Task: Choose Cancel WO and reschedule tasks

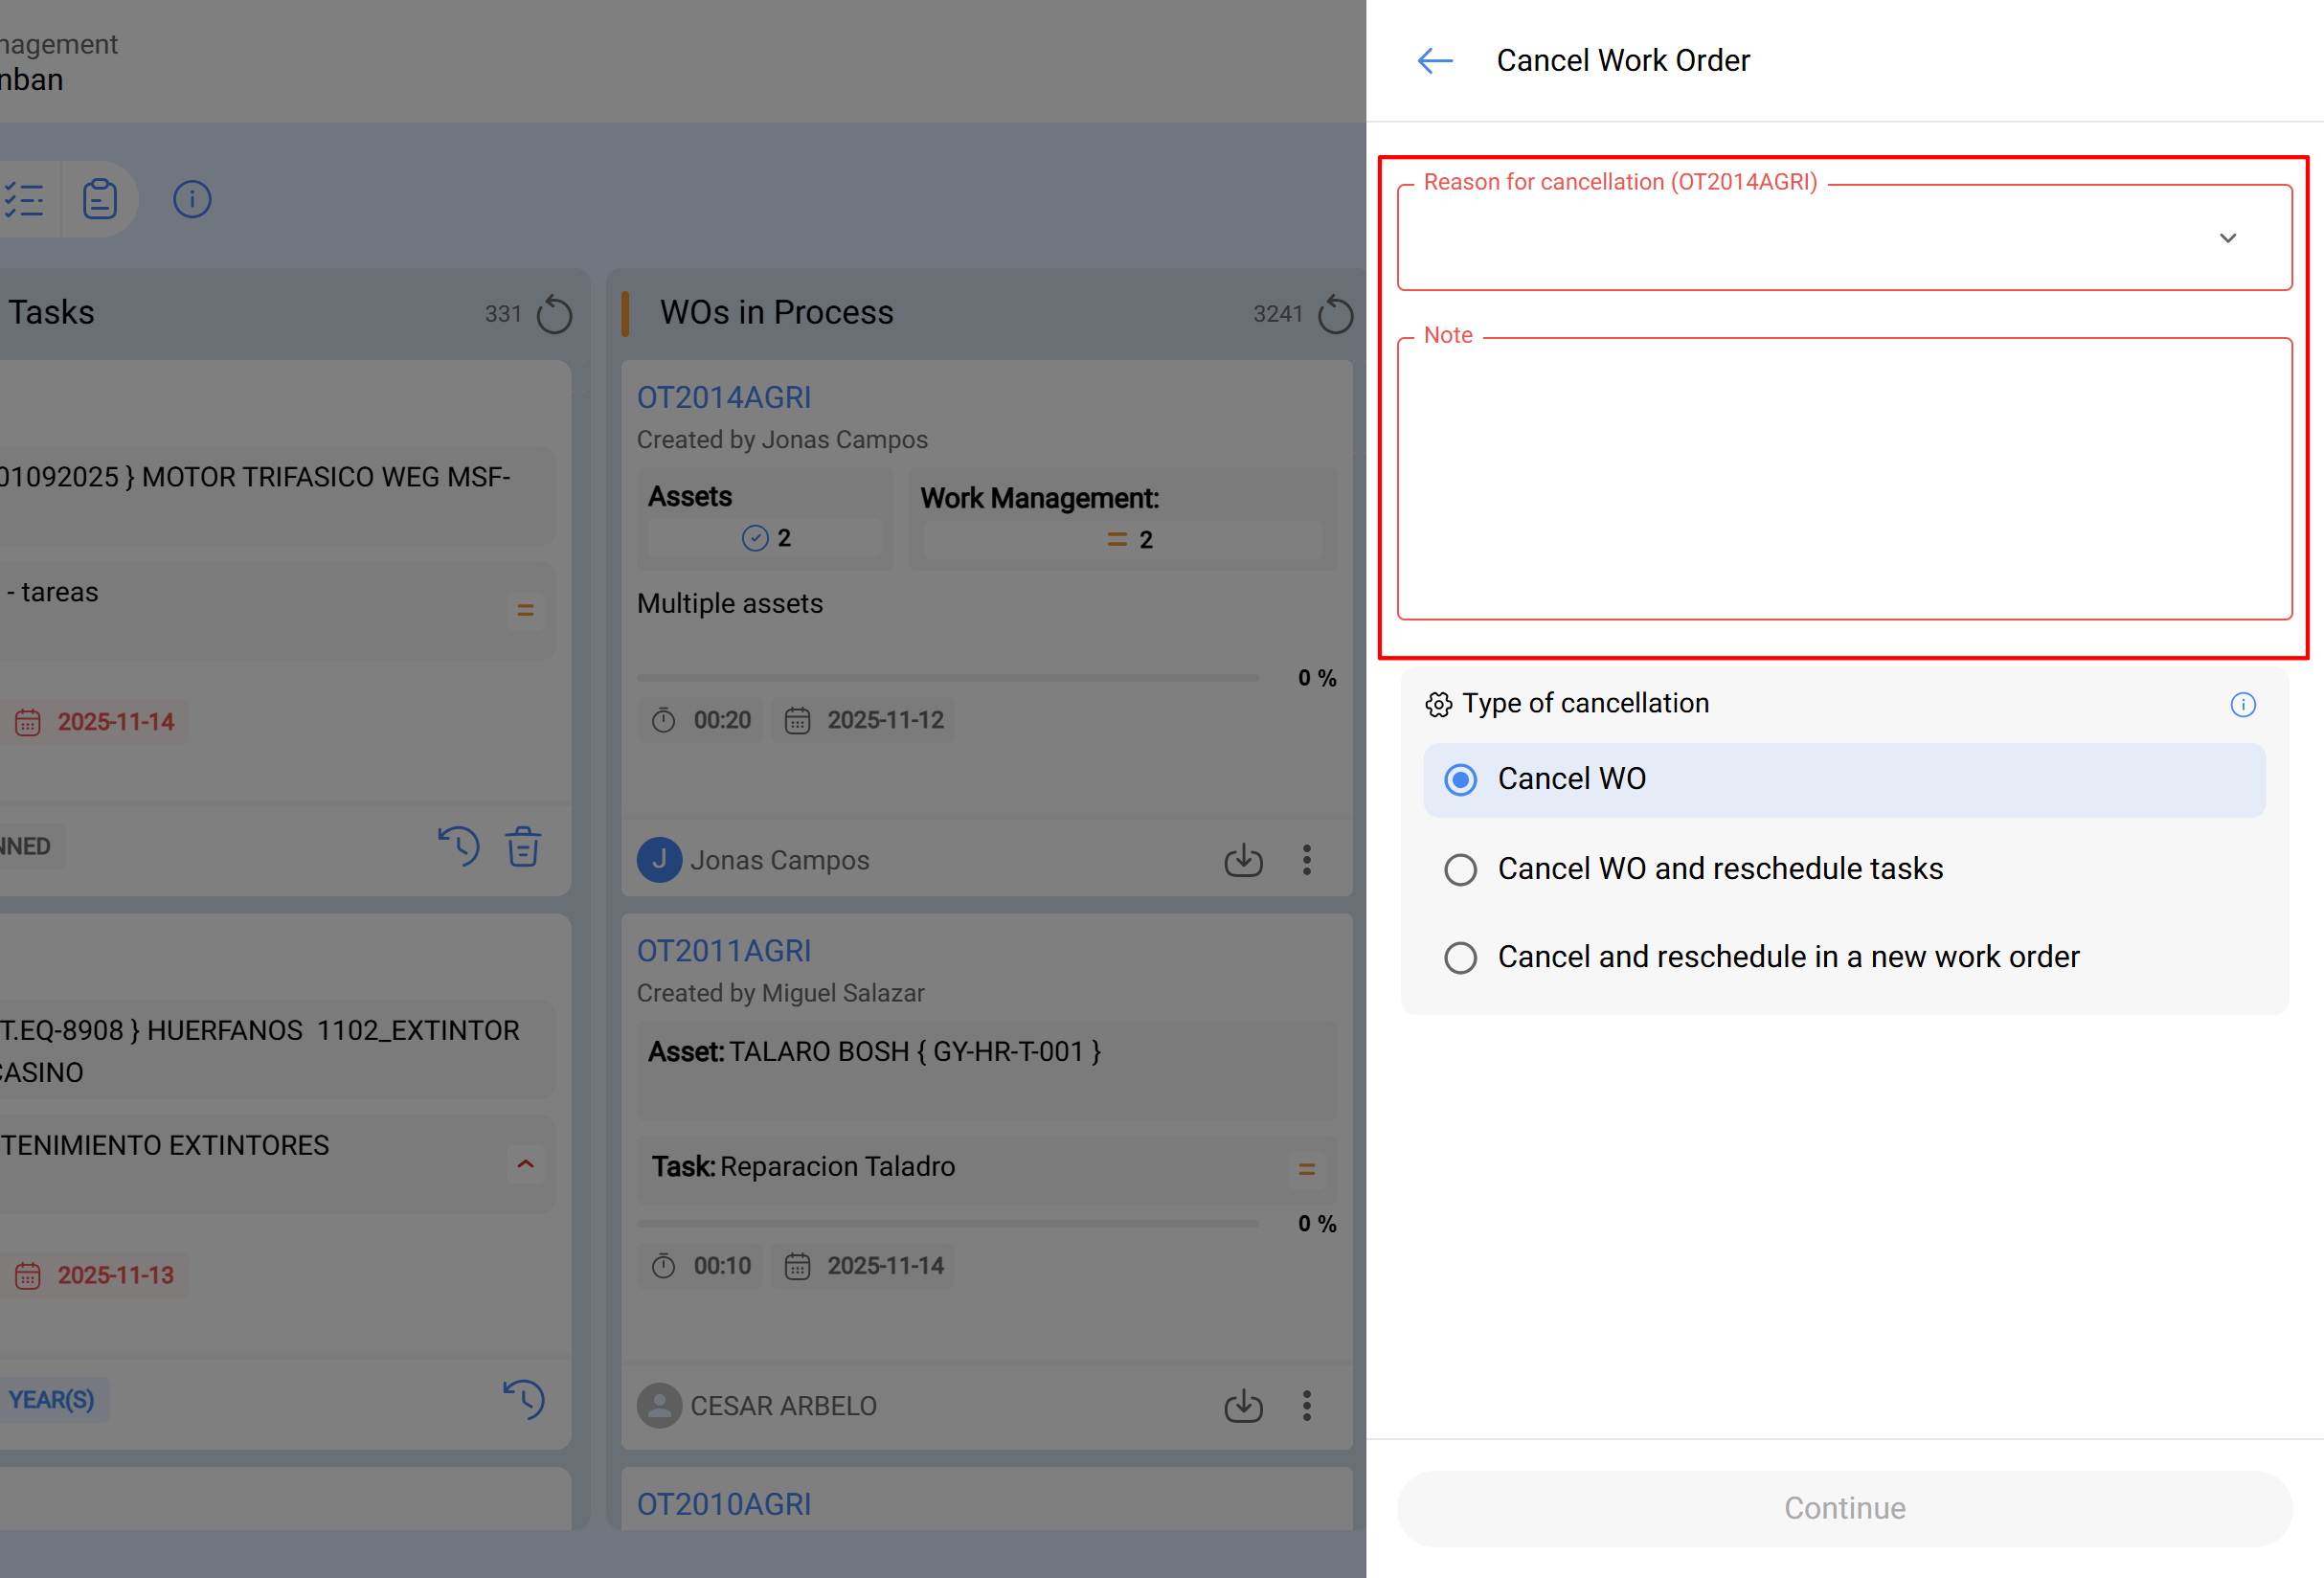Action: [x=1460, y=869]
